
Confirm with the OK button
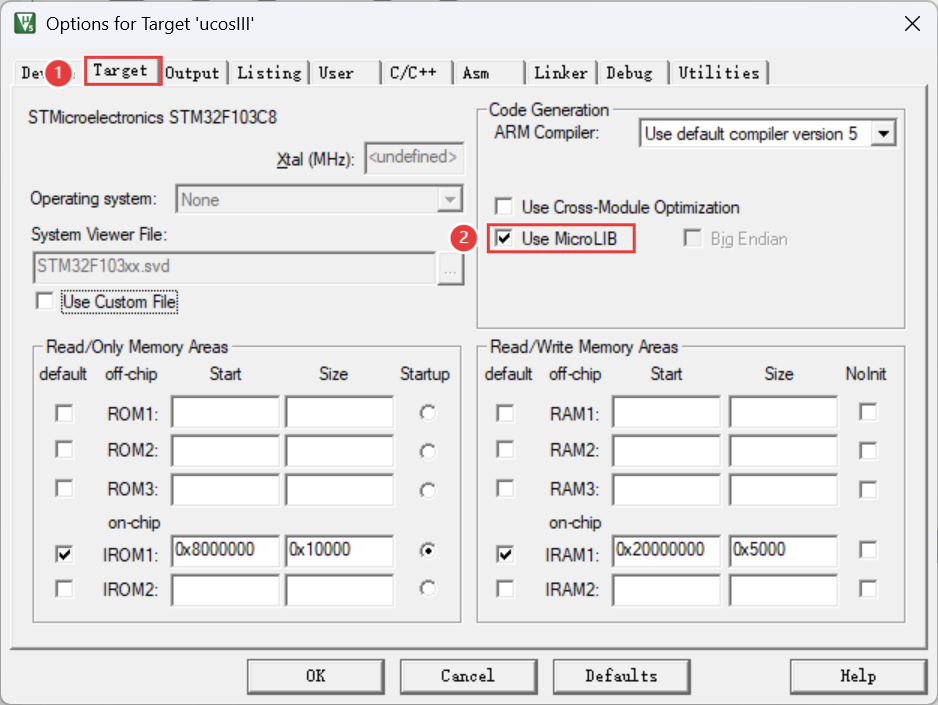click(x=316, y=676)
